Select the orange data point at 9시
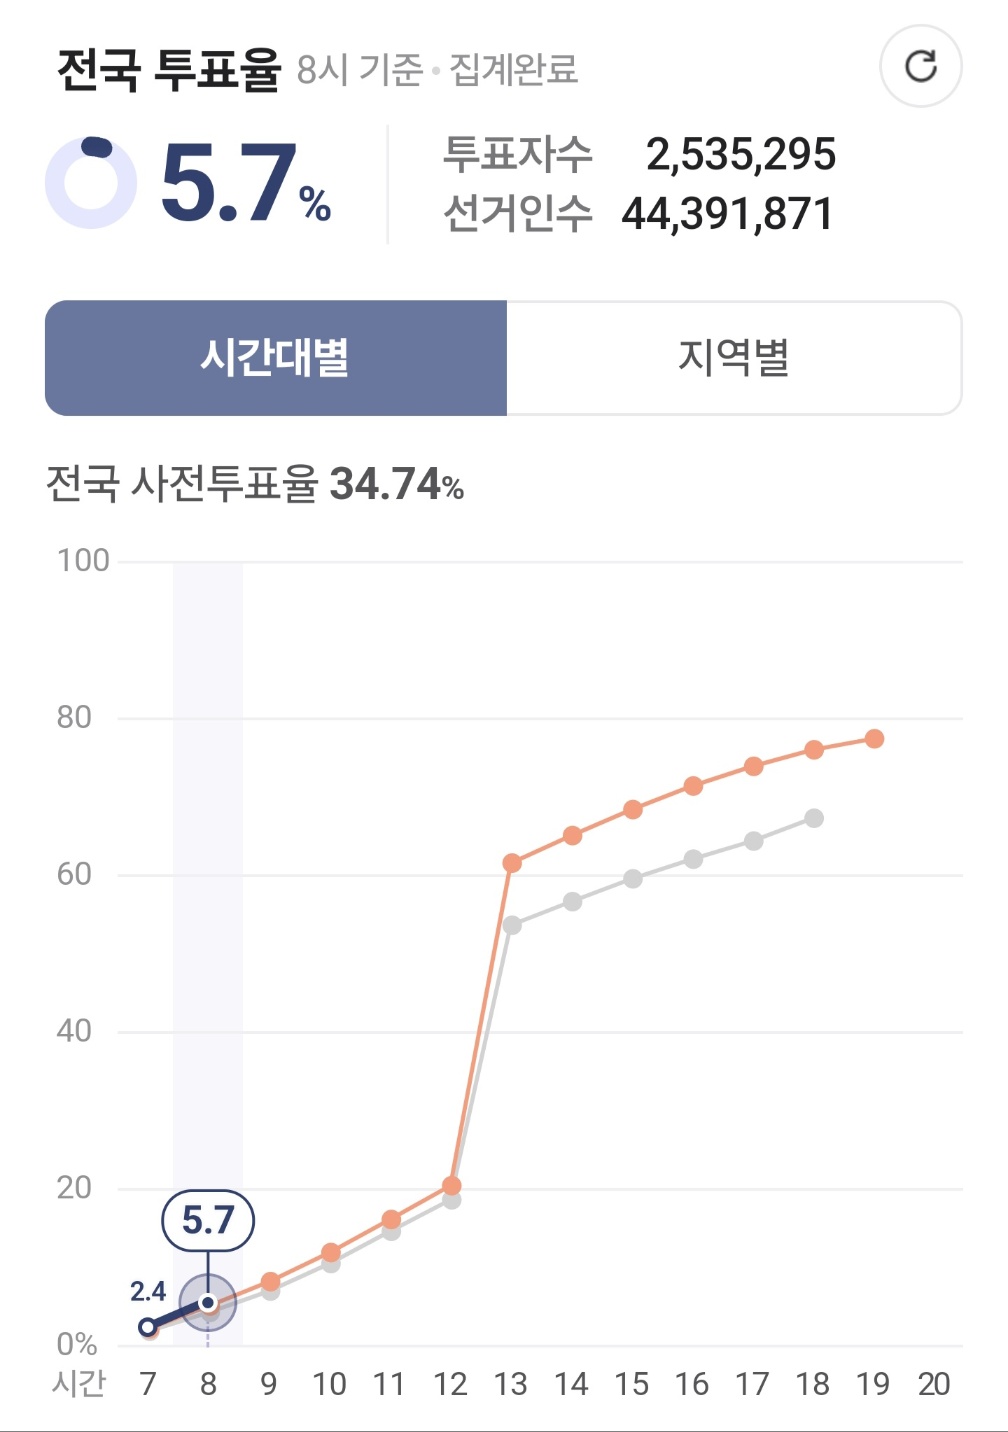 [x=270, y=1282]
